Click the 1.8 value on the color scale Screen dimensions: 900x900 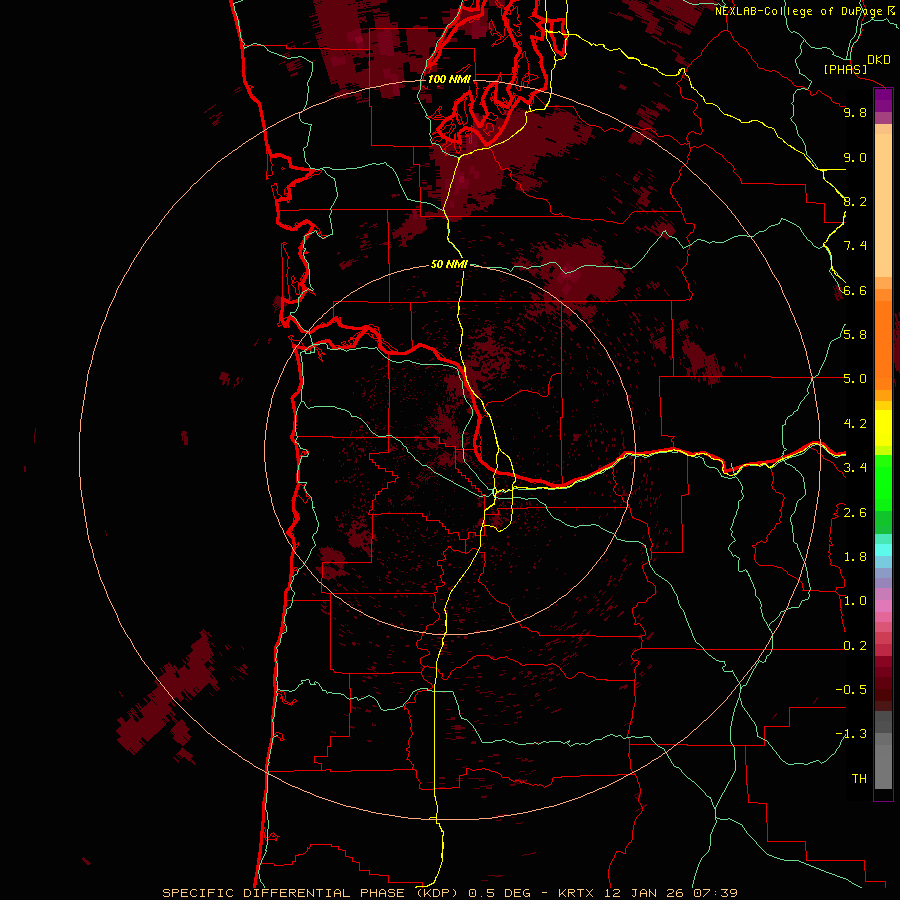(x=855, y=557)
